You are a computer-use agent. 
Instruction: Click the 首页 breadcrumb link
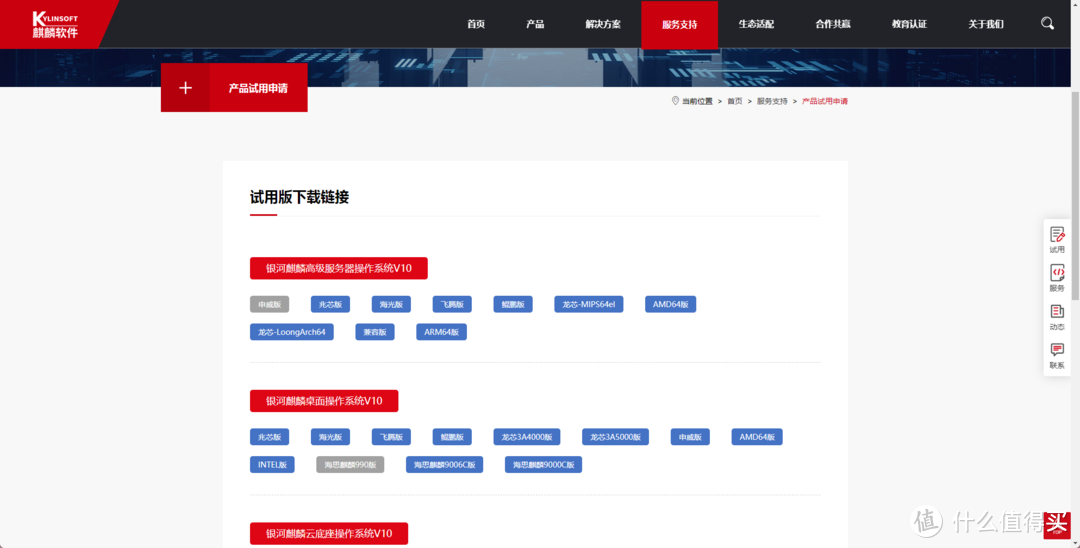734,101
